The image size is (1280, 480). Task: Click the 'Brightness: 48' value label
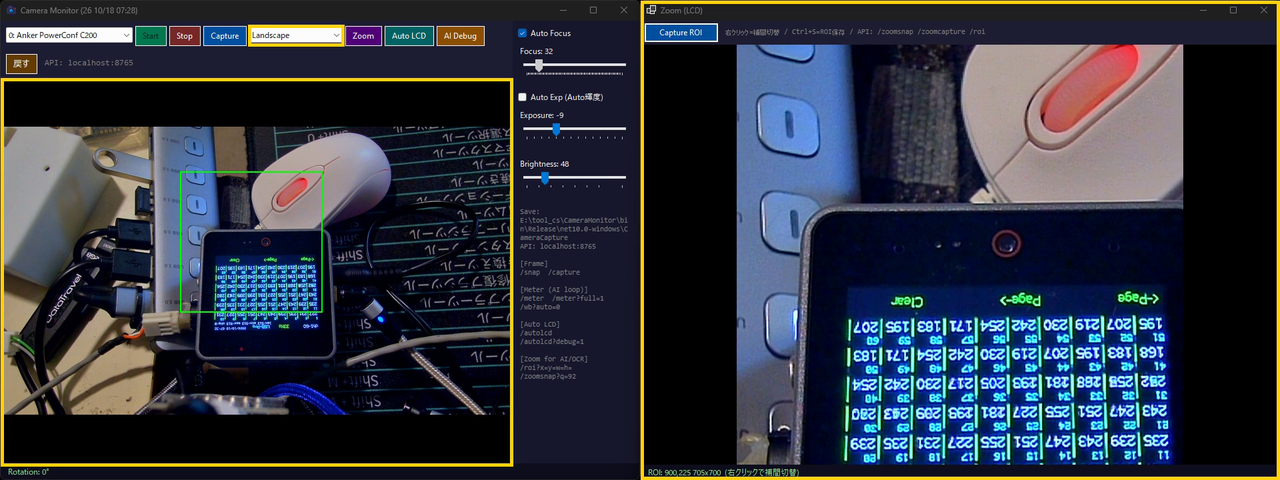click(545, 163)
